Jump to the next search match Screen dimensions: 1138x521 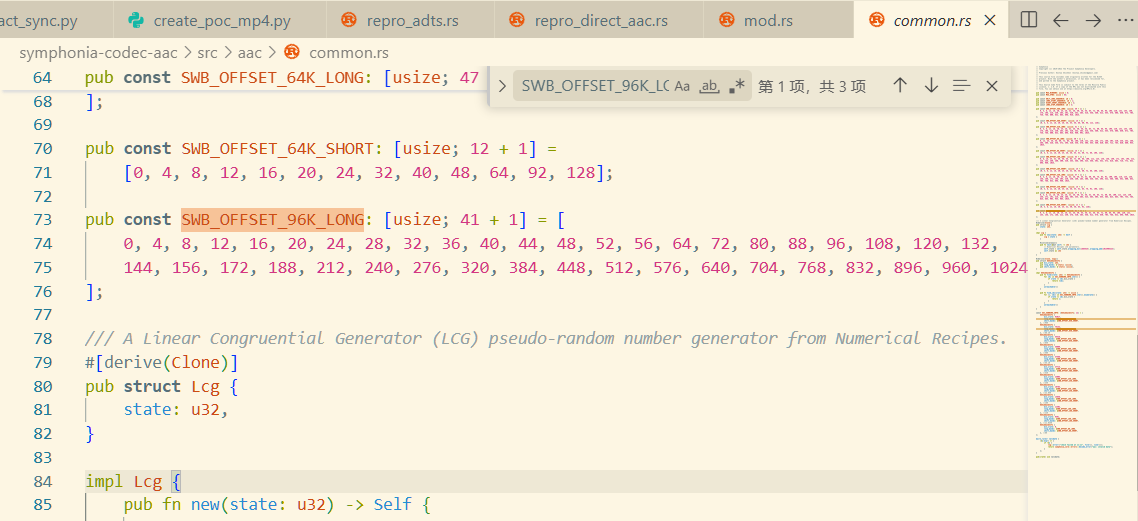931,86
